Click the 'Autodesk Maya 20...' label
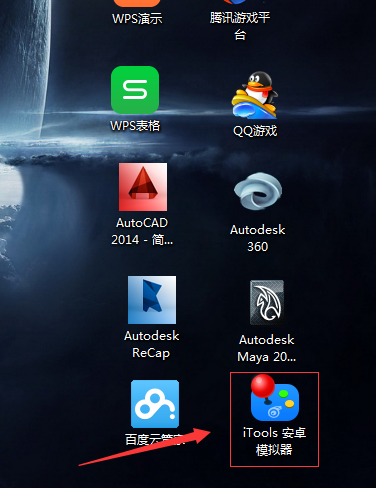 coord(267,348)
